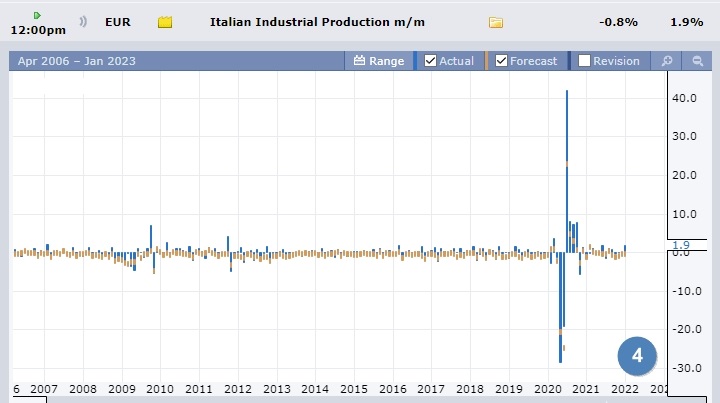Click the 12:00pm event time

point(38,30)
